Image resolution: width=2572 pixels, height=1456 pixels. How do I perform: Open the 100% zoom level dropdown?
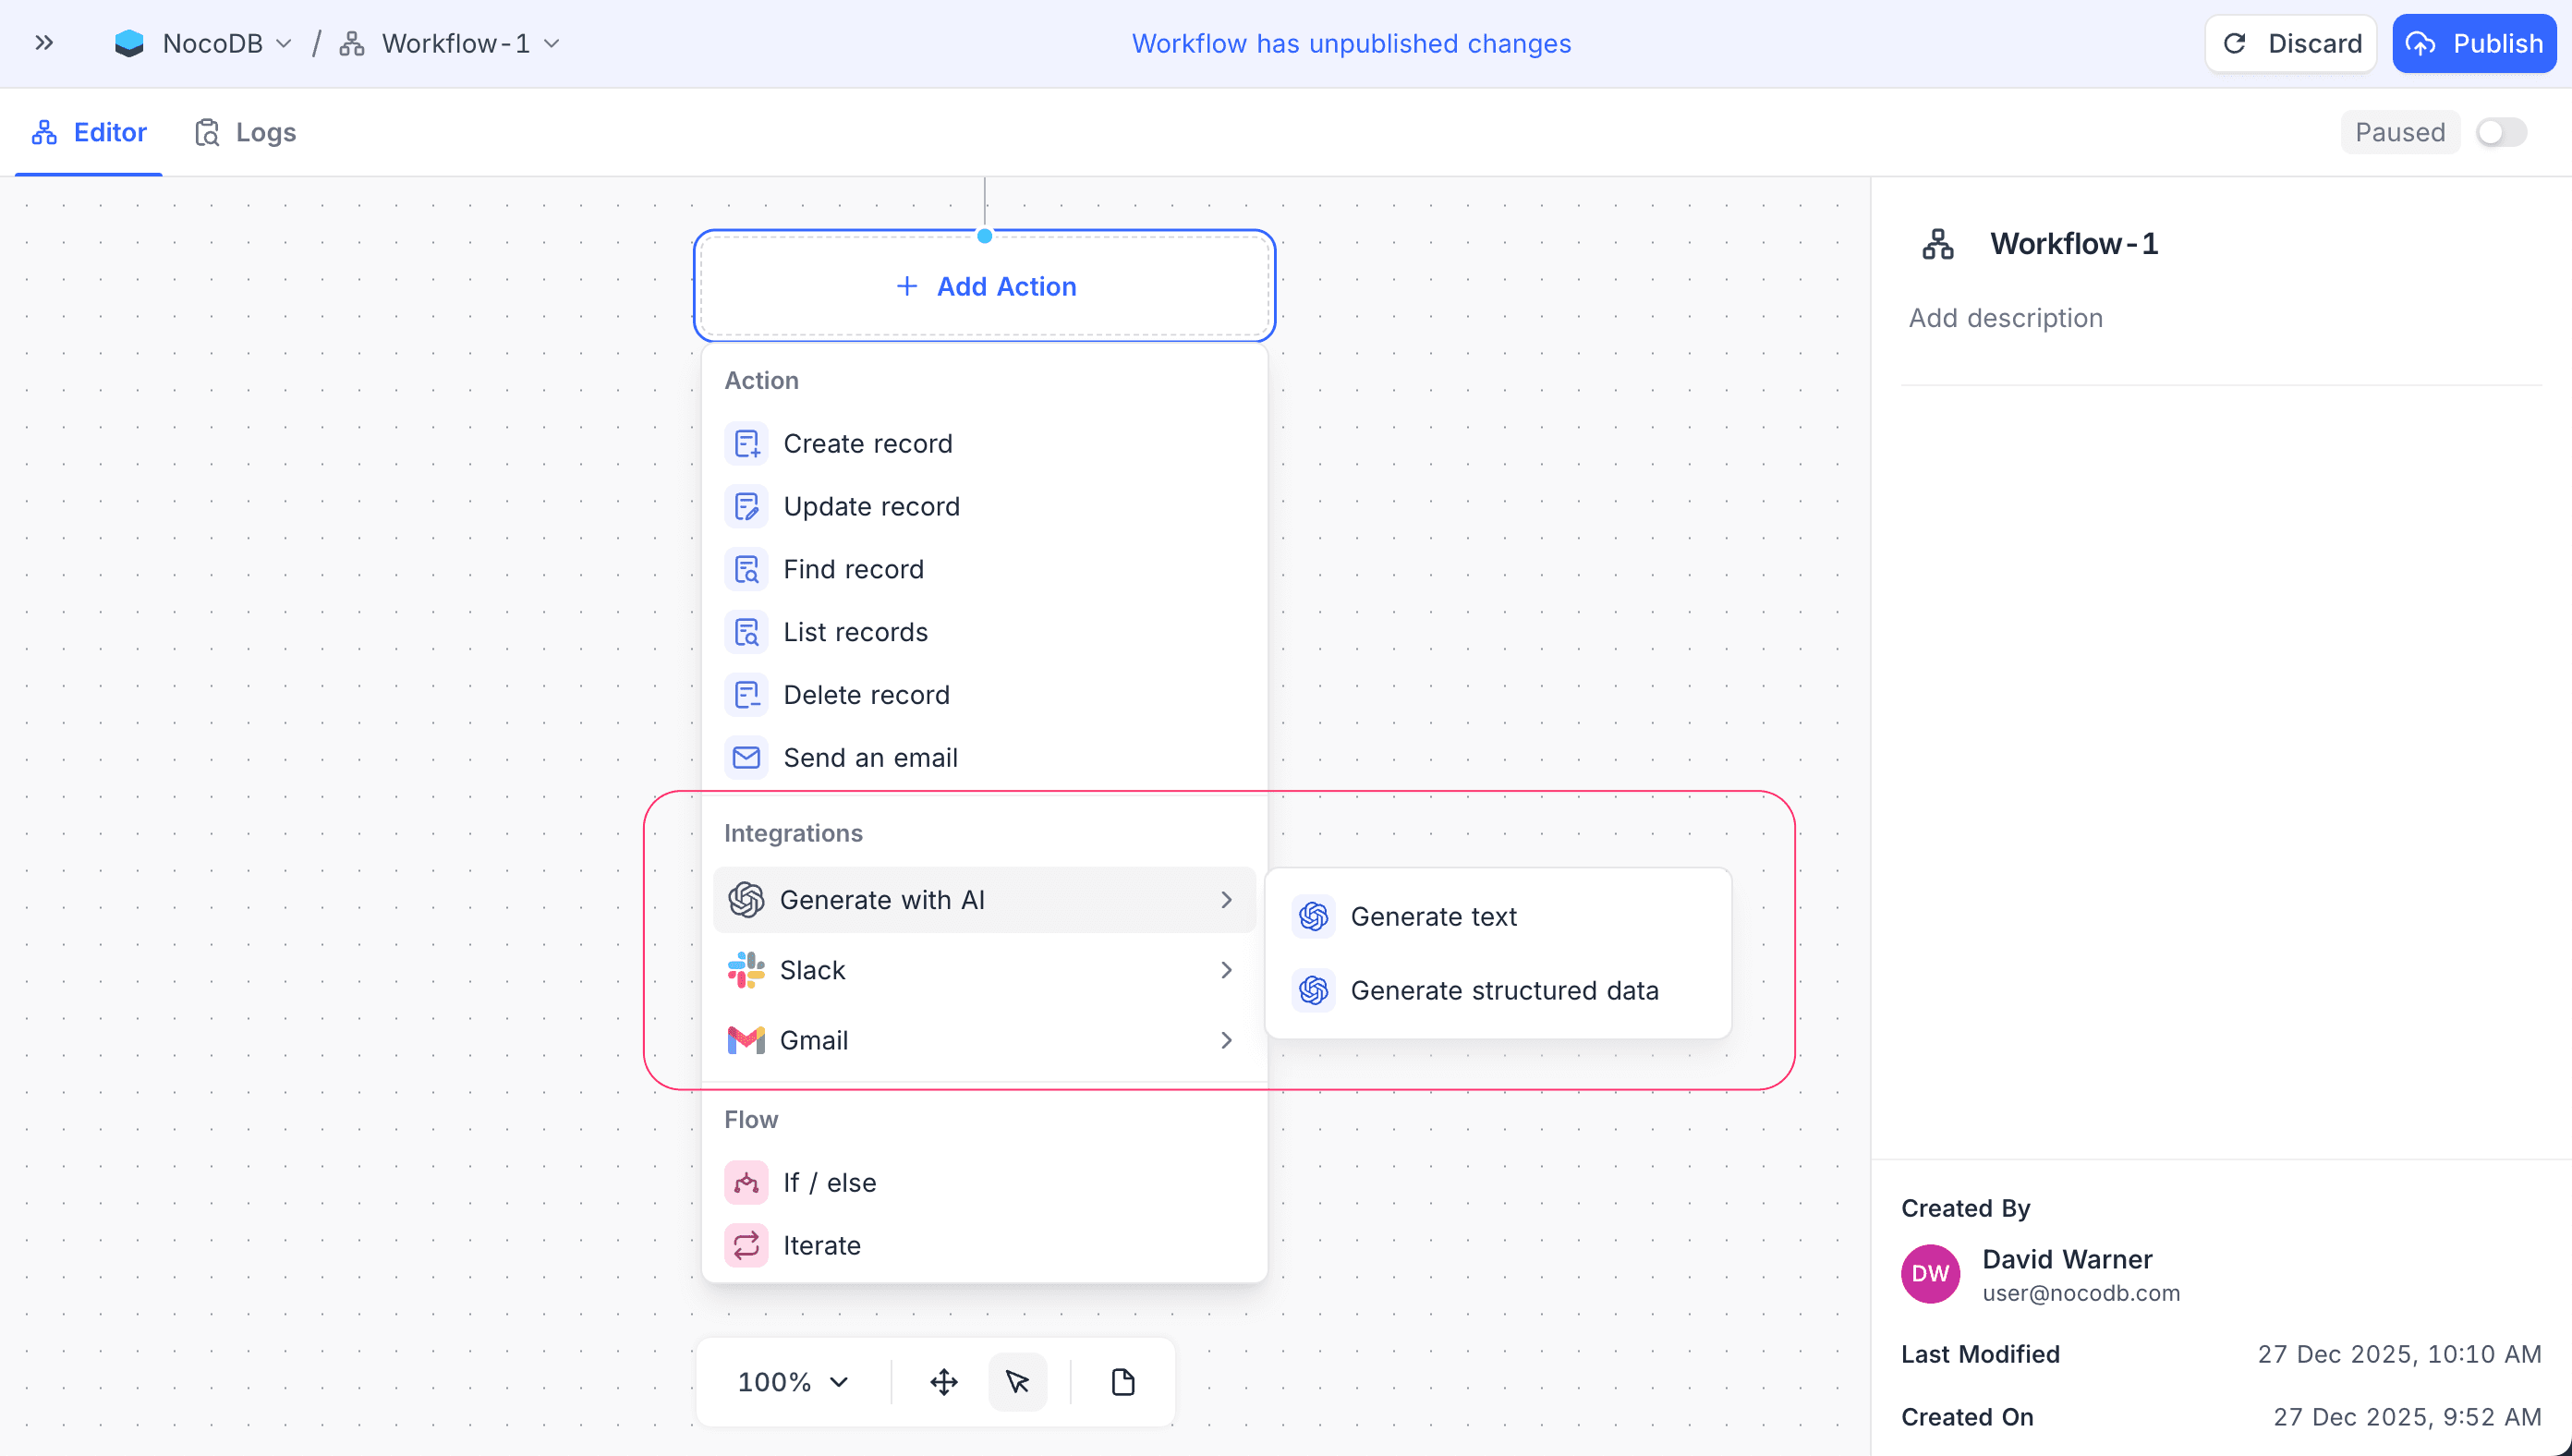(x=792, y=1381)
